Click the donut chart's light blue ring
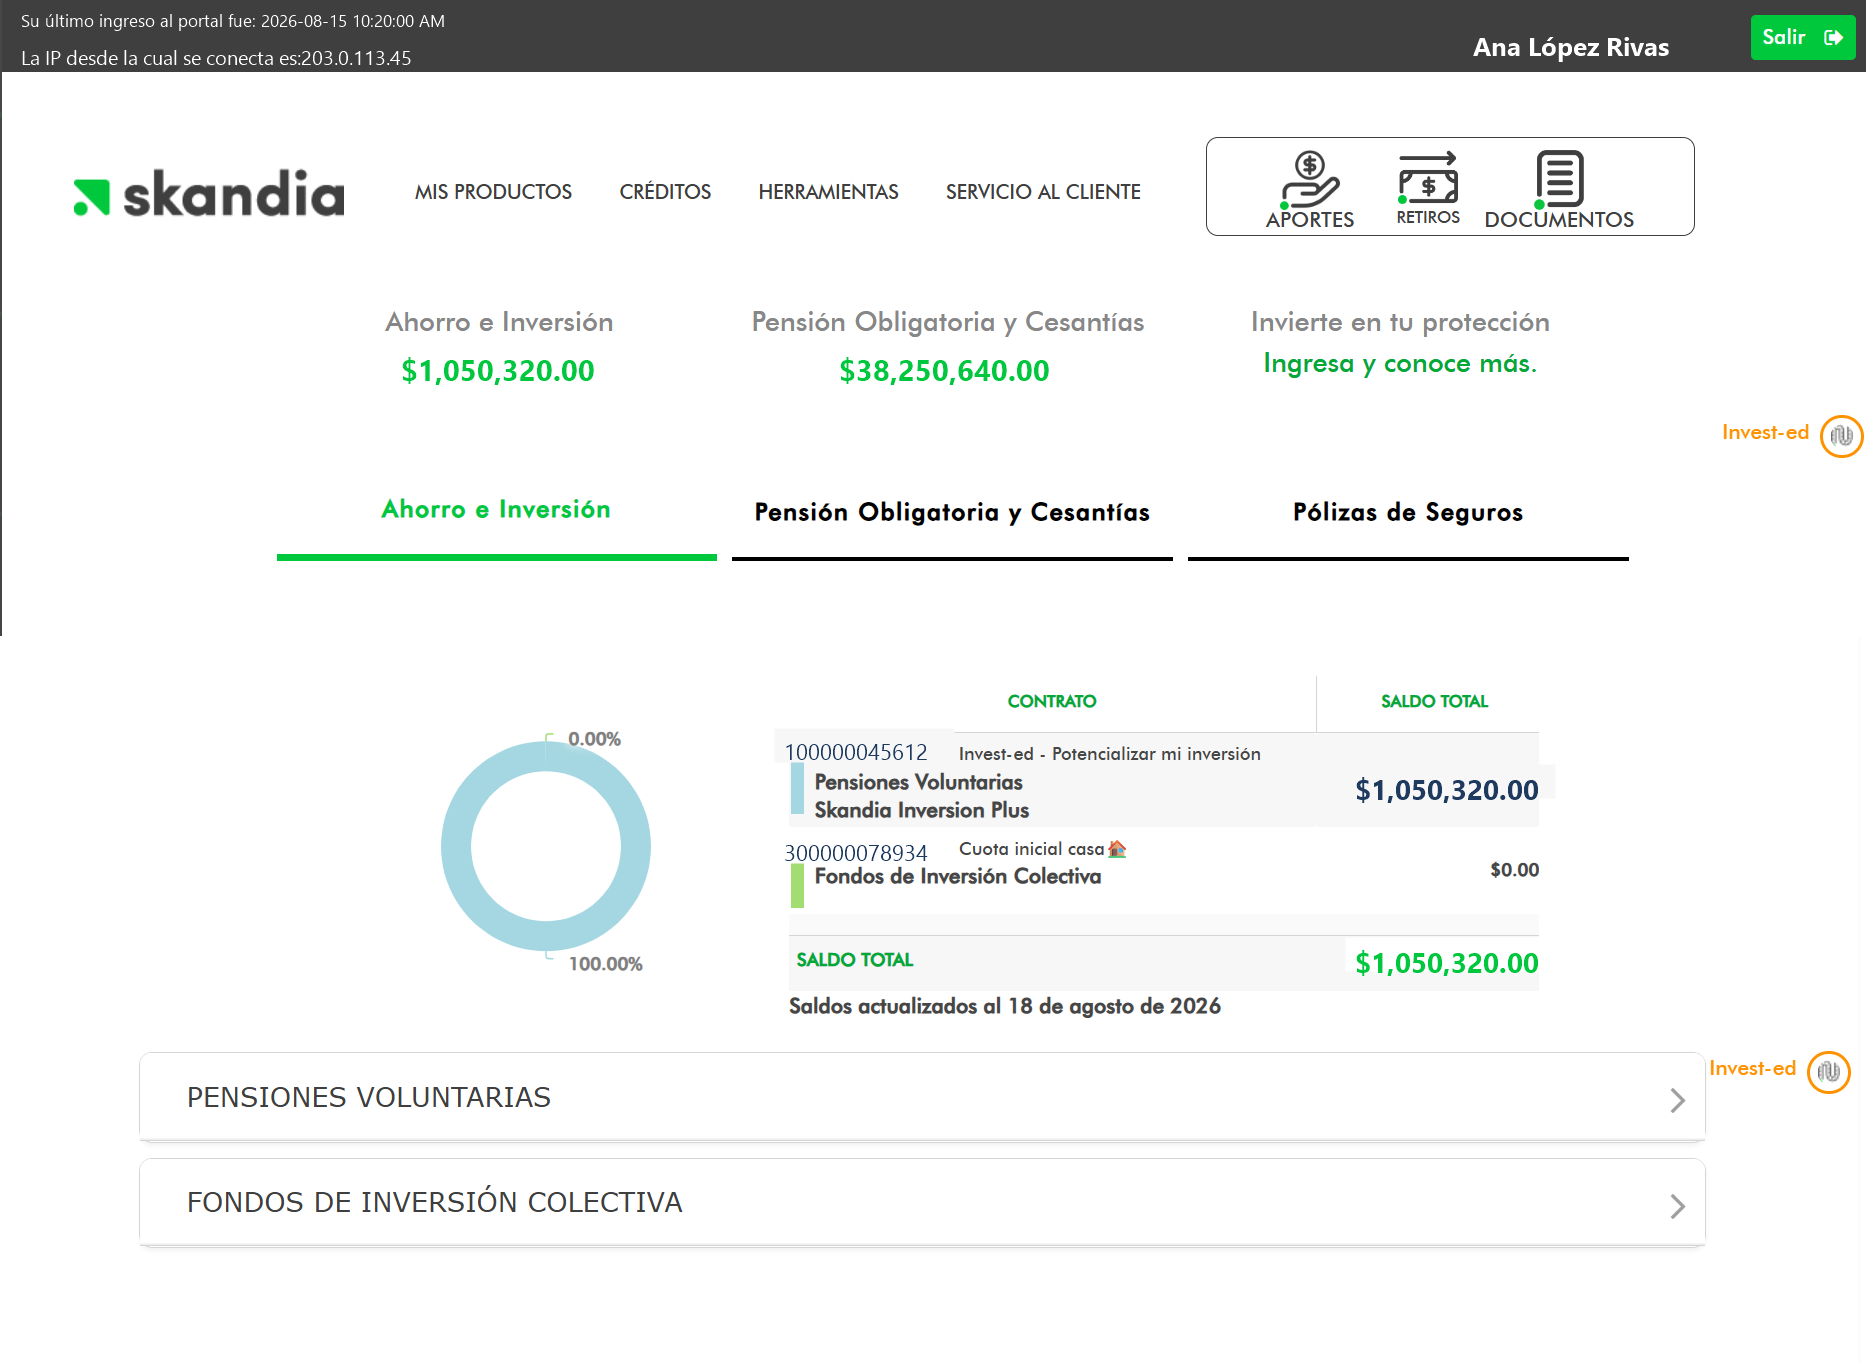Image resolution: width=1866 pixels, height=1362 pixels. pyautogui.click(x=456, y=846)
